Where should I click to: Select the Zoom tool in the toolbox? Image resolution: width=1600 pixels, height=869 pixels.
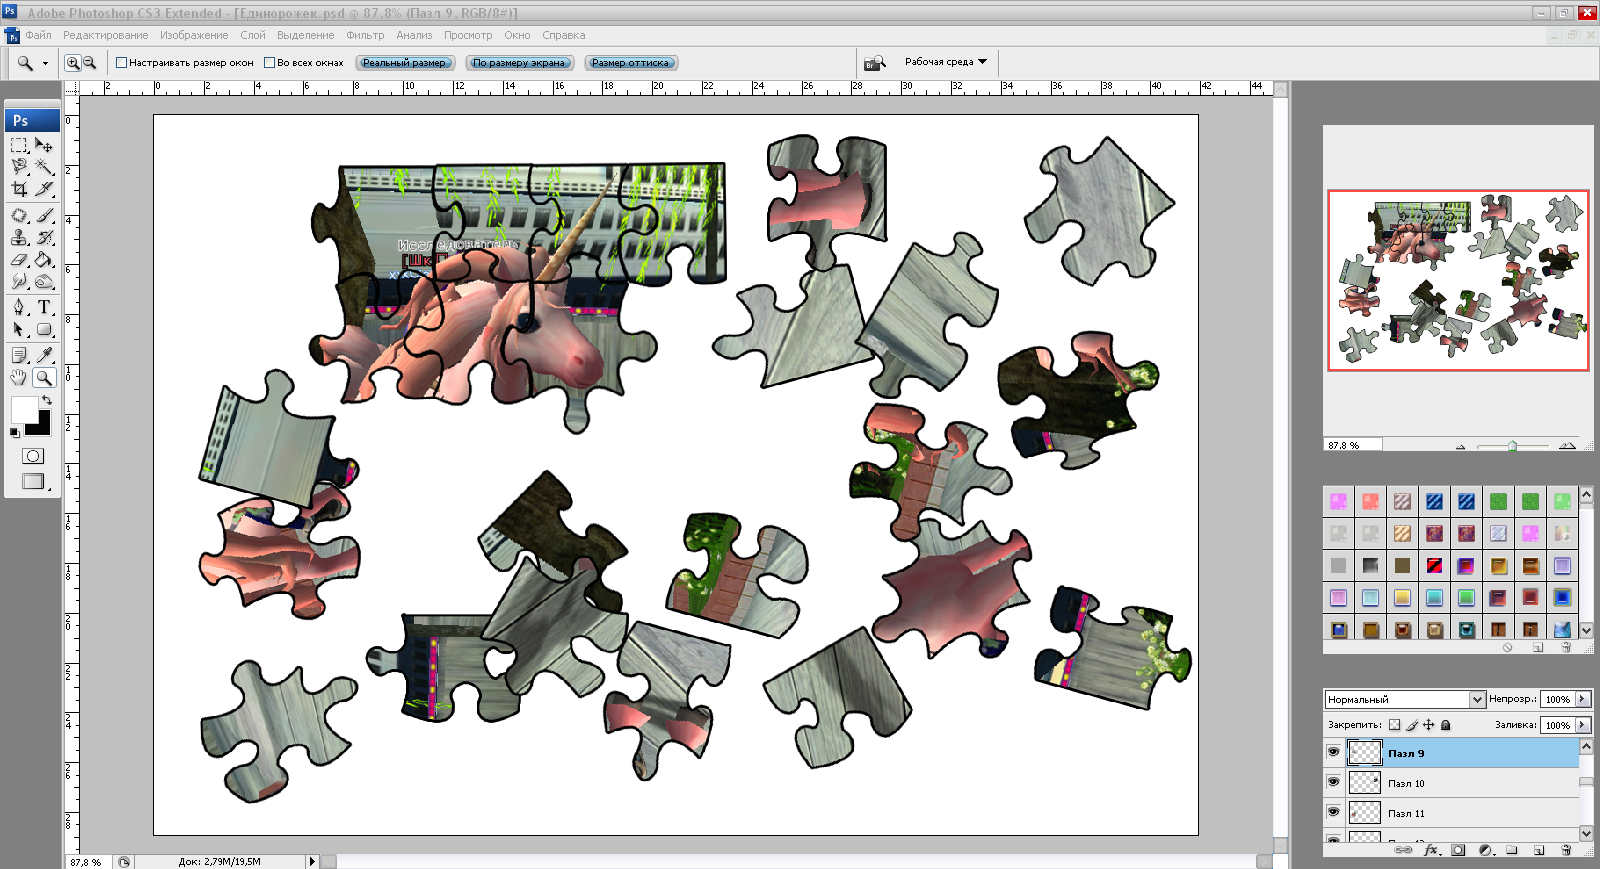(44, 377)
